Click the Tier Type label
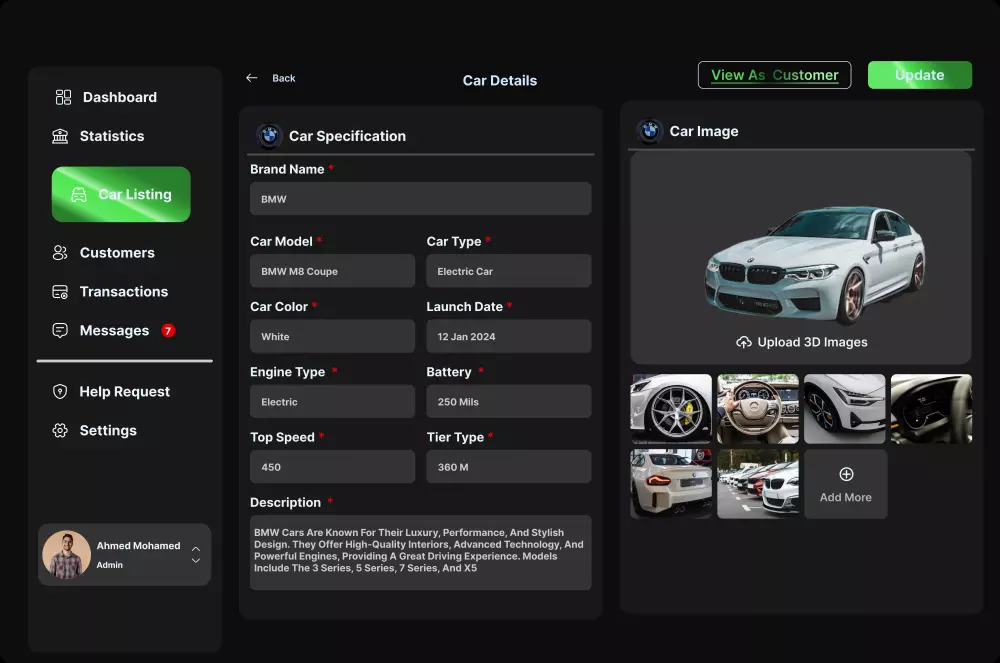 click(455, 437)
